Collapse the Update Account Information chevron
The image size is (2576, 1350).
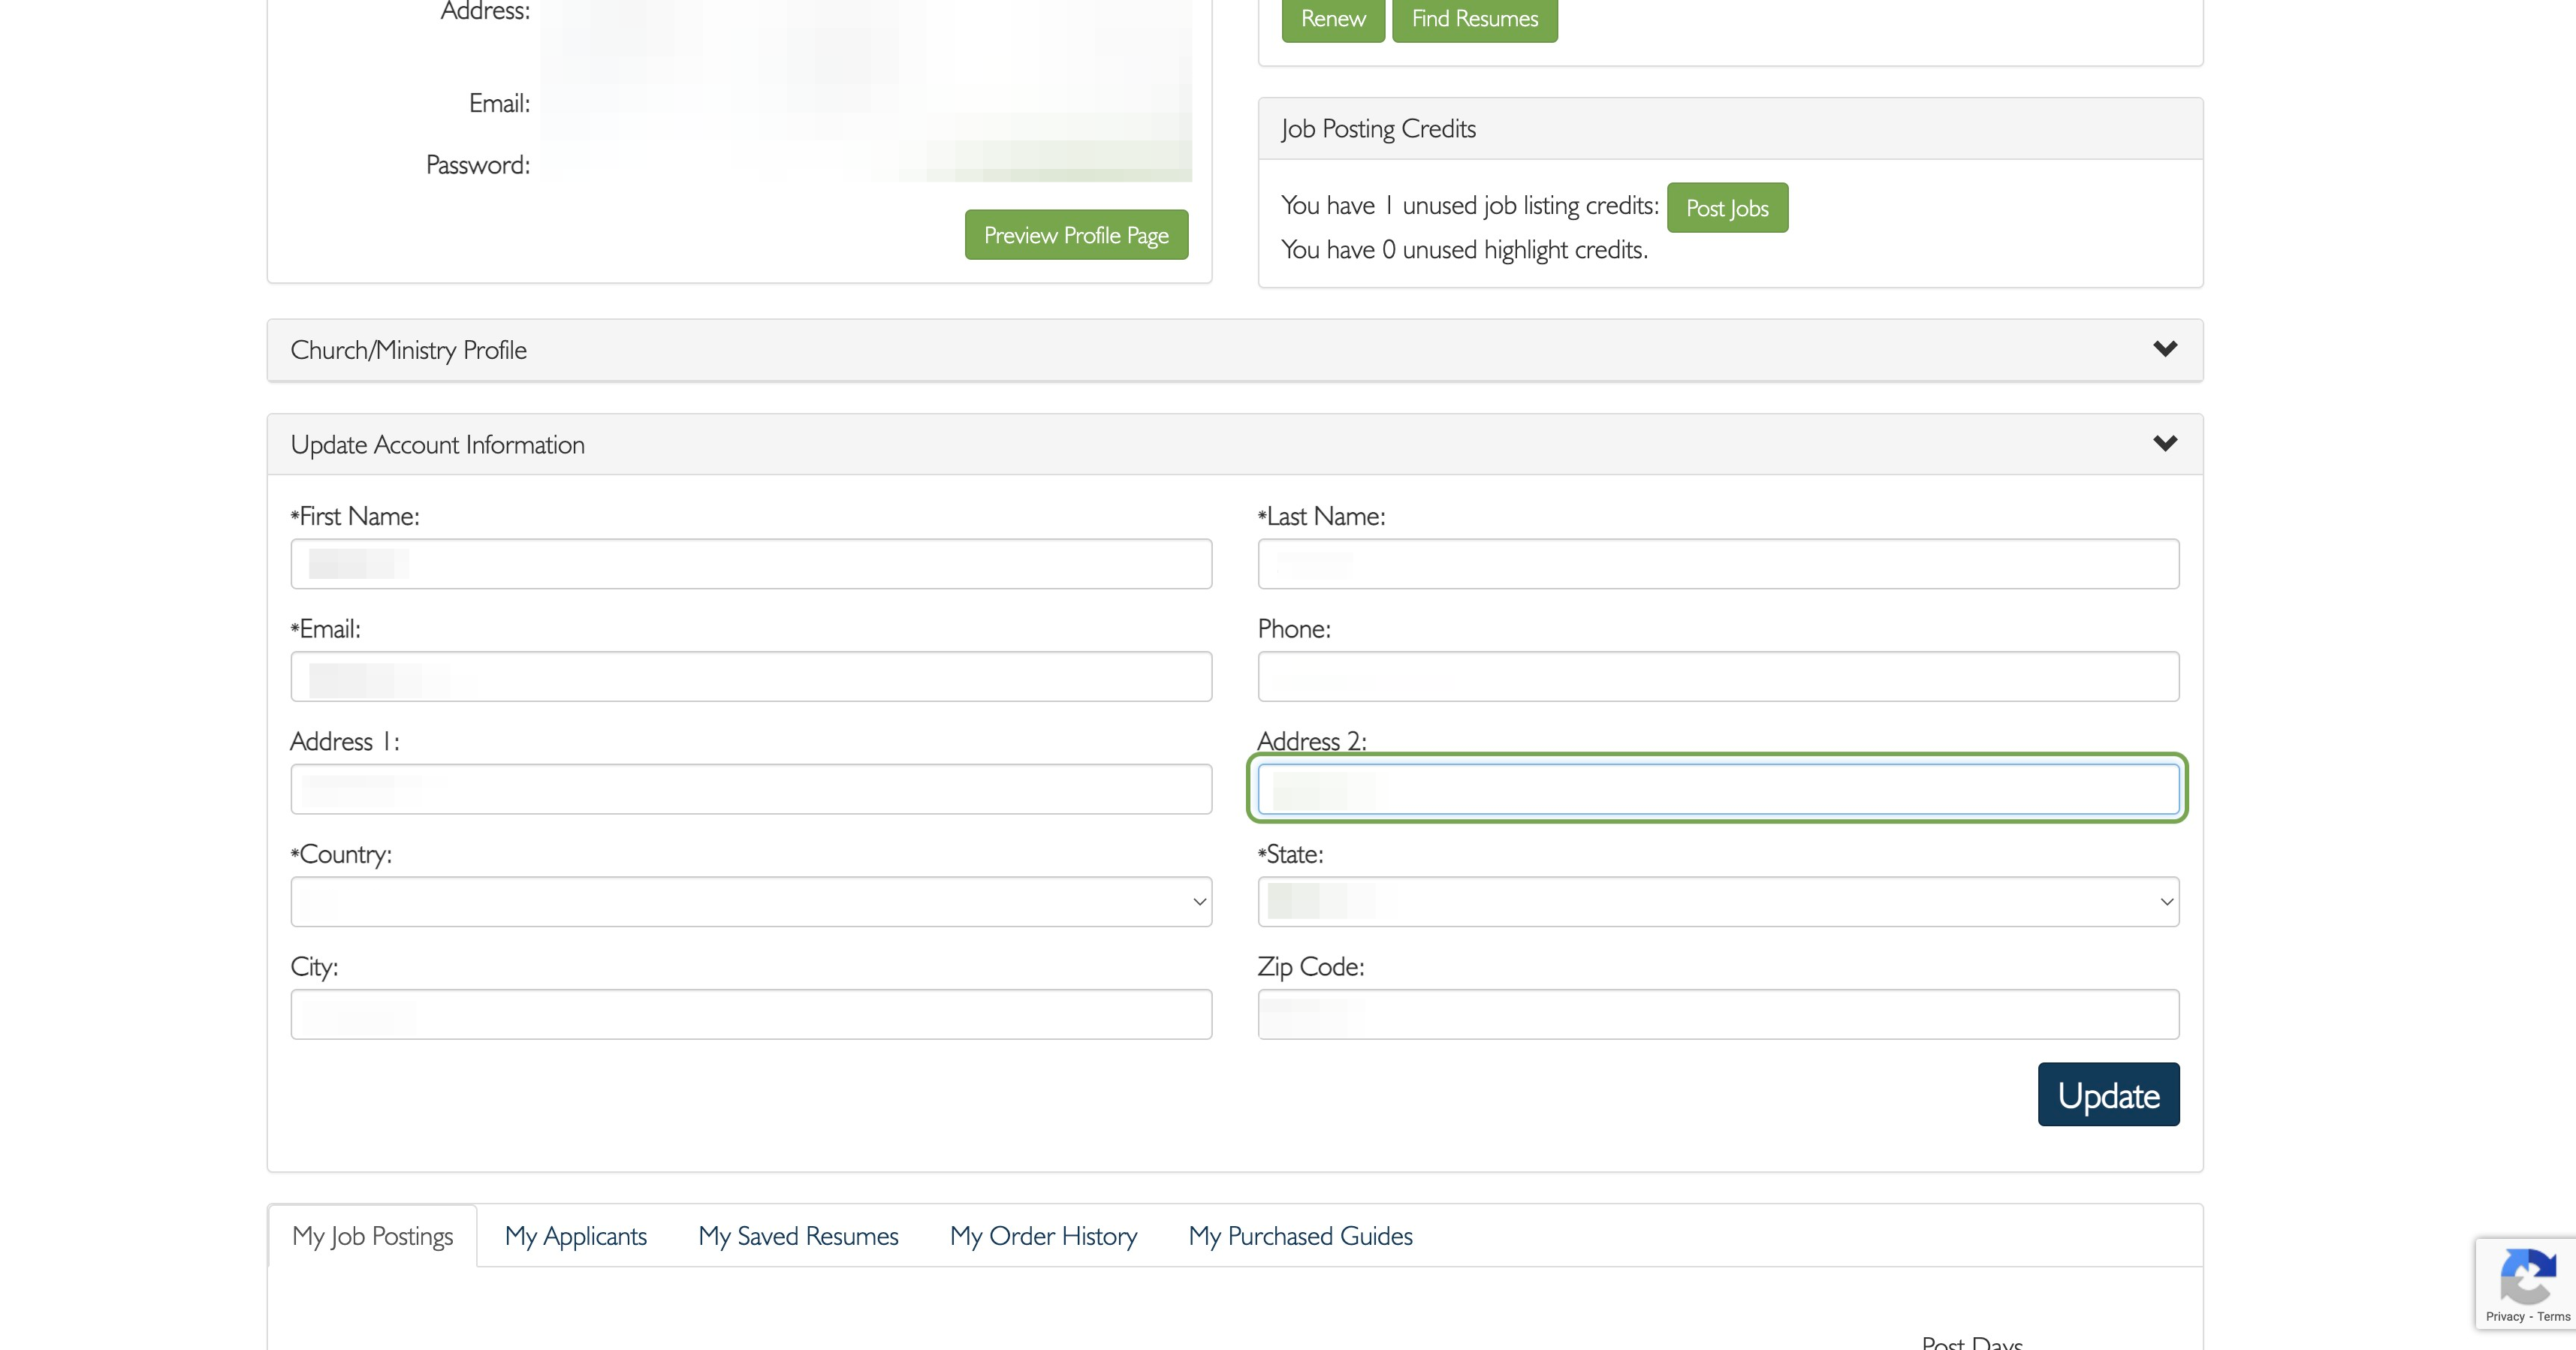point(2165,443)
